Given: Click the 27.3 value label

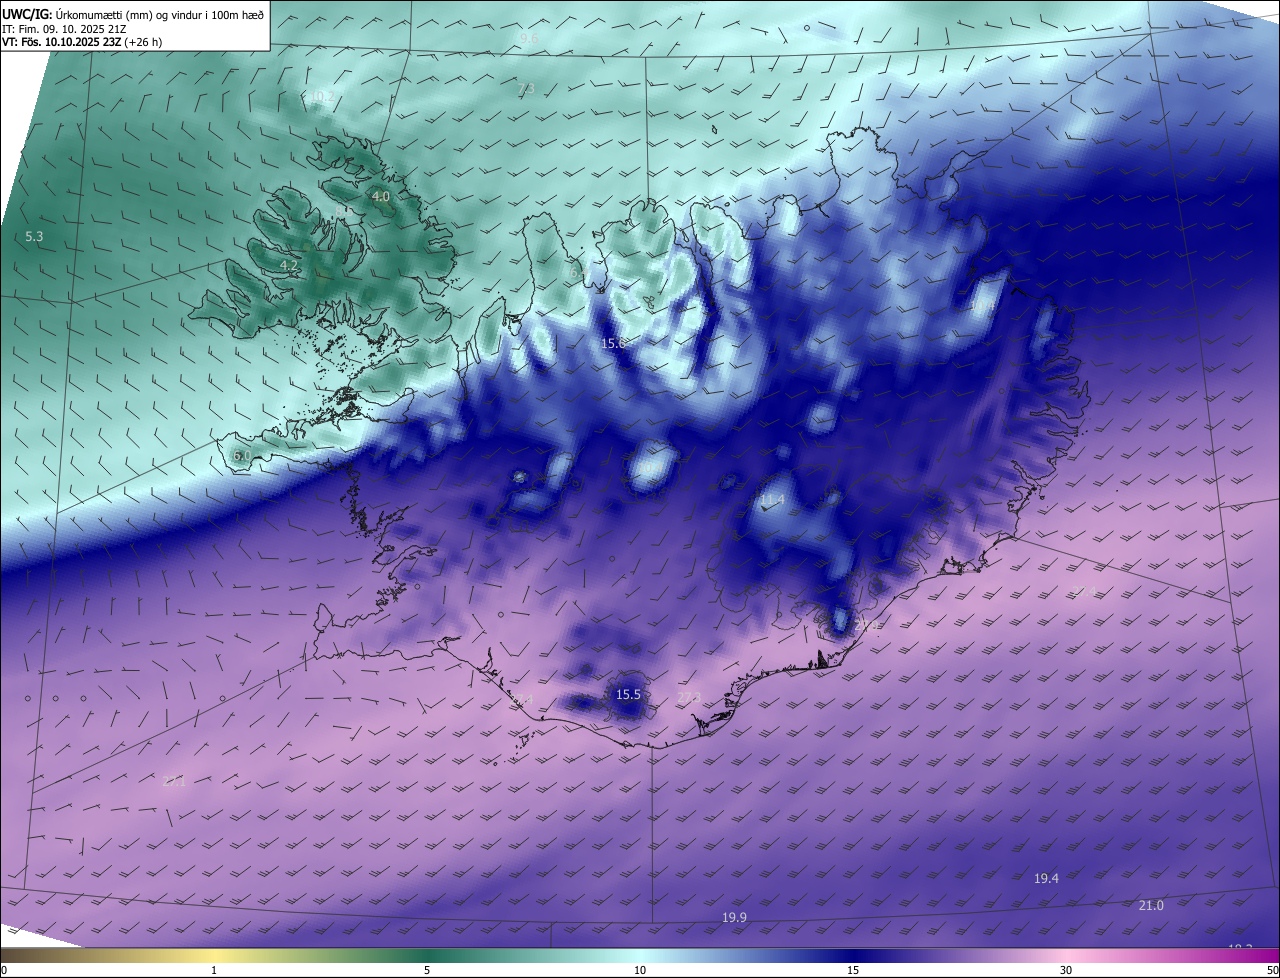Looking at the screenshot, I should 689,697.
